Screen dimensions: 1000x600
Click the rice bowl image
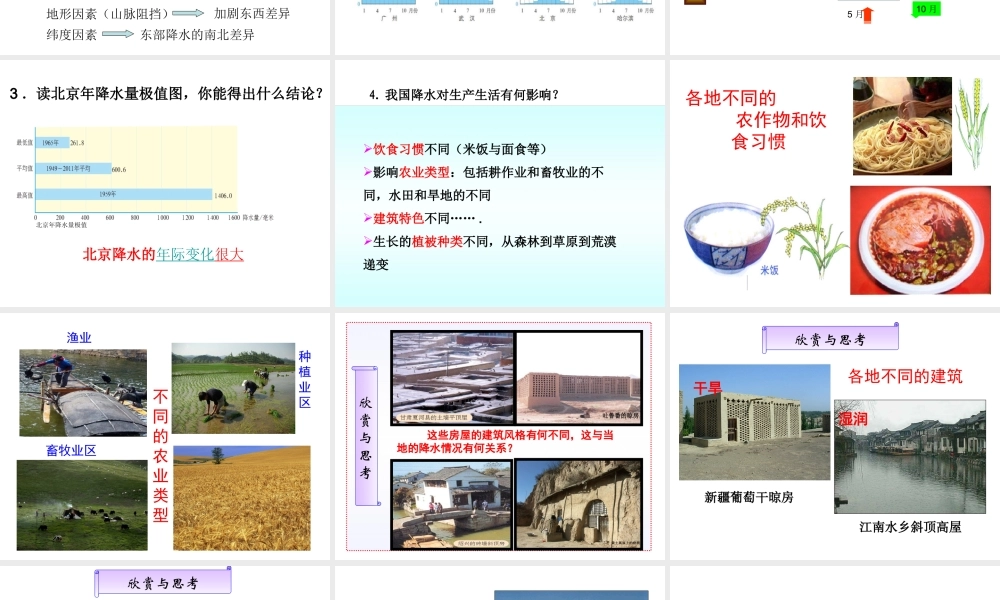pyautogui.click(x=729, y=237)
